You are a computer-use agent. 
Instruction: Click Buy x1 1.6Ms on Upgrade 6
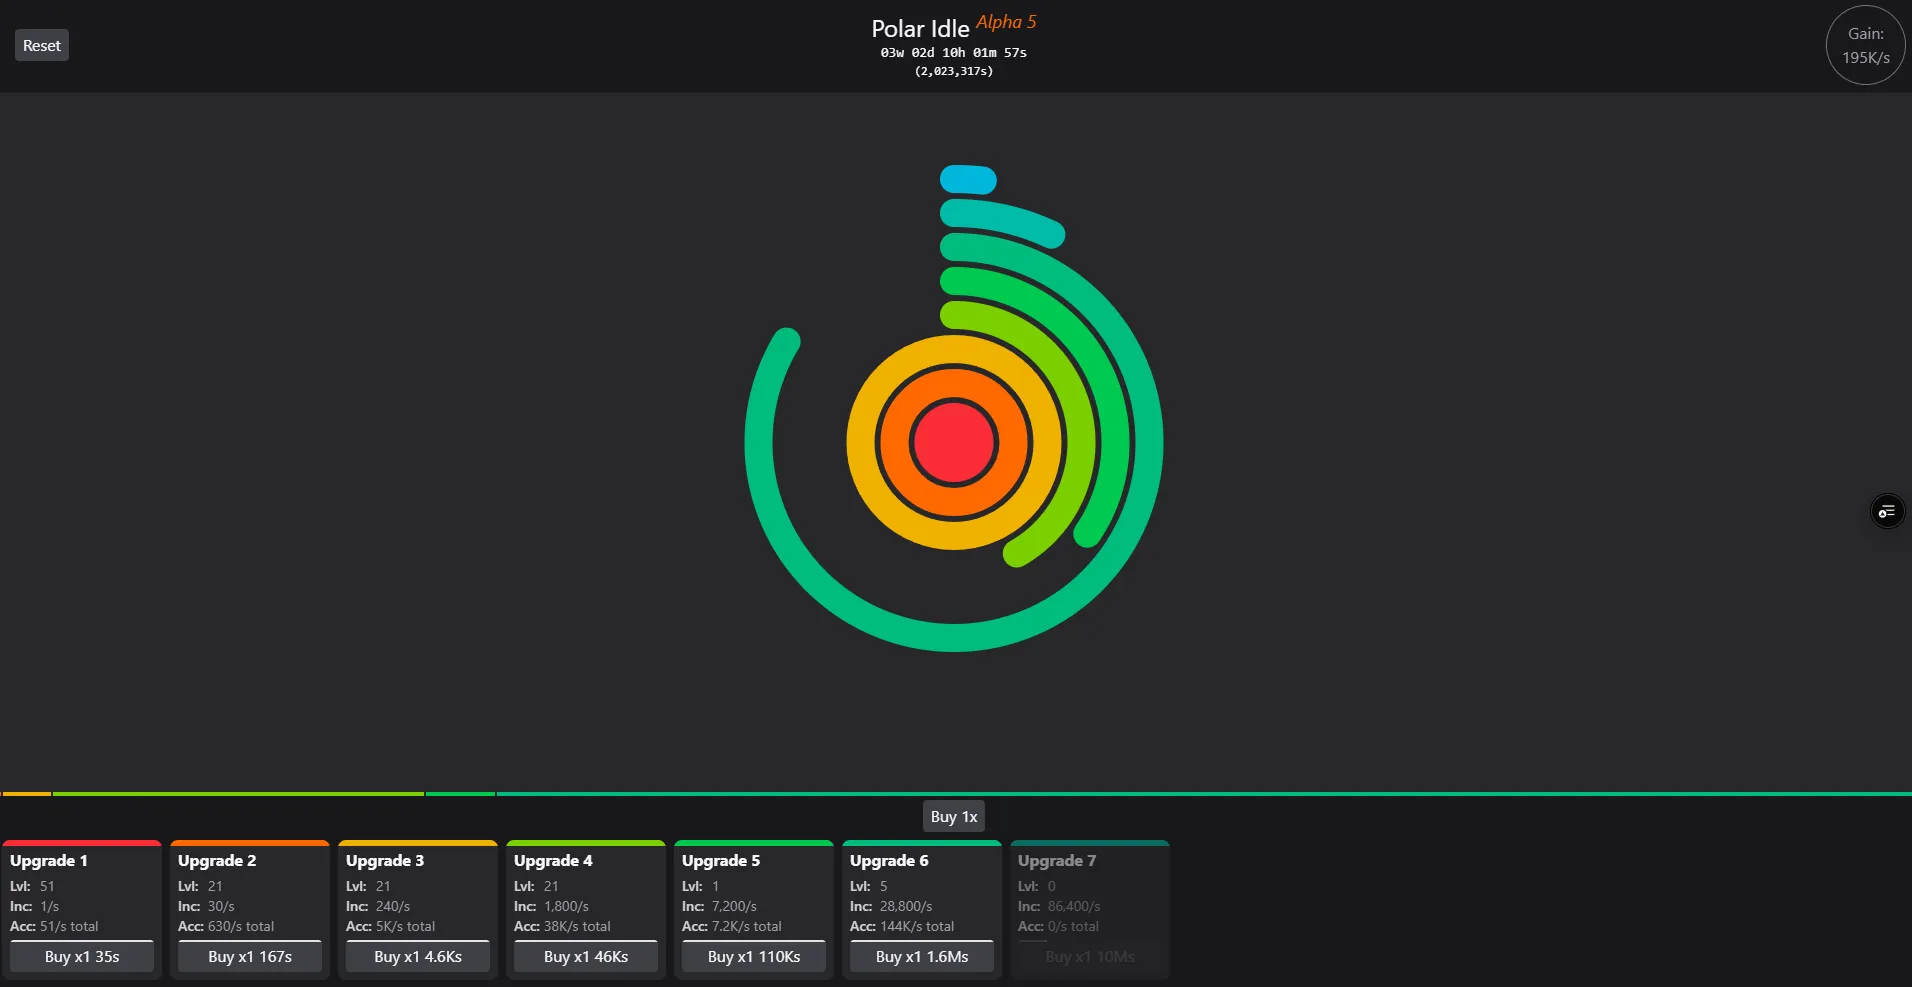[921, 956]
